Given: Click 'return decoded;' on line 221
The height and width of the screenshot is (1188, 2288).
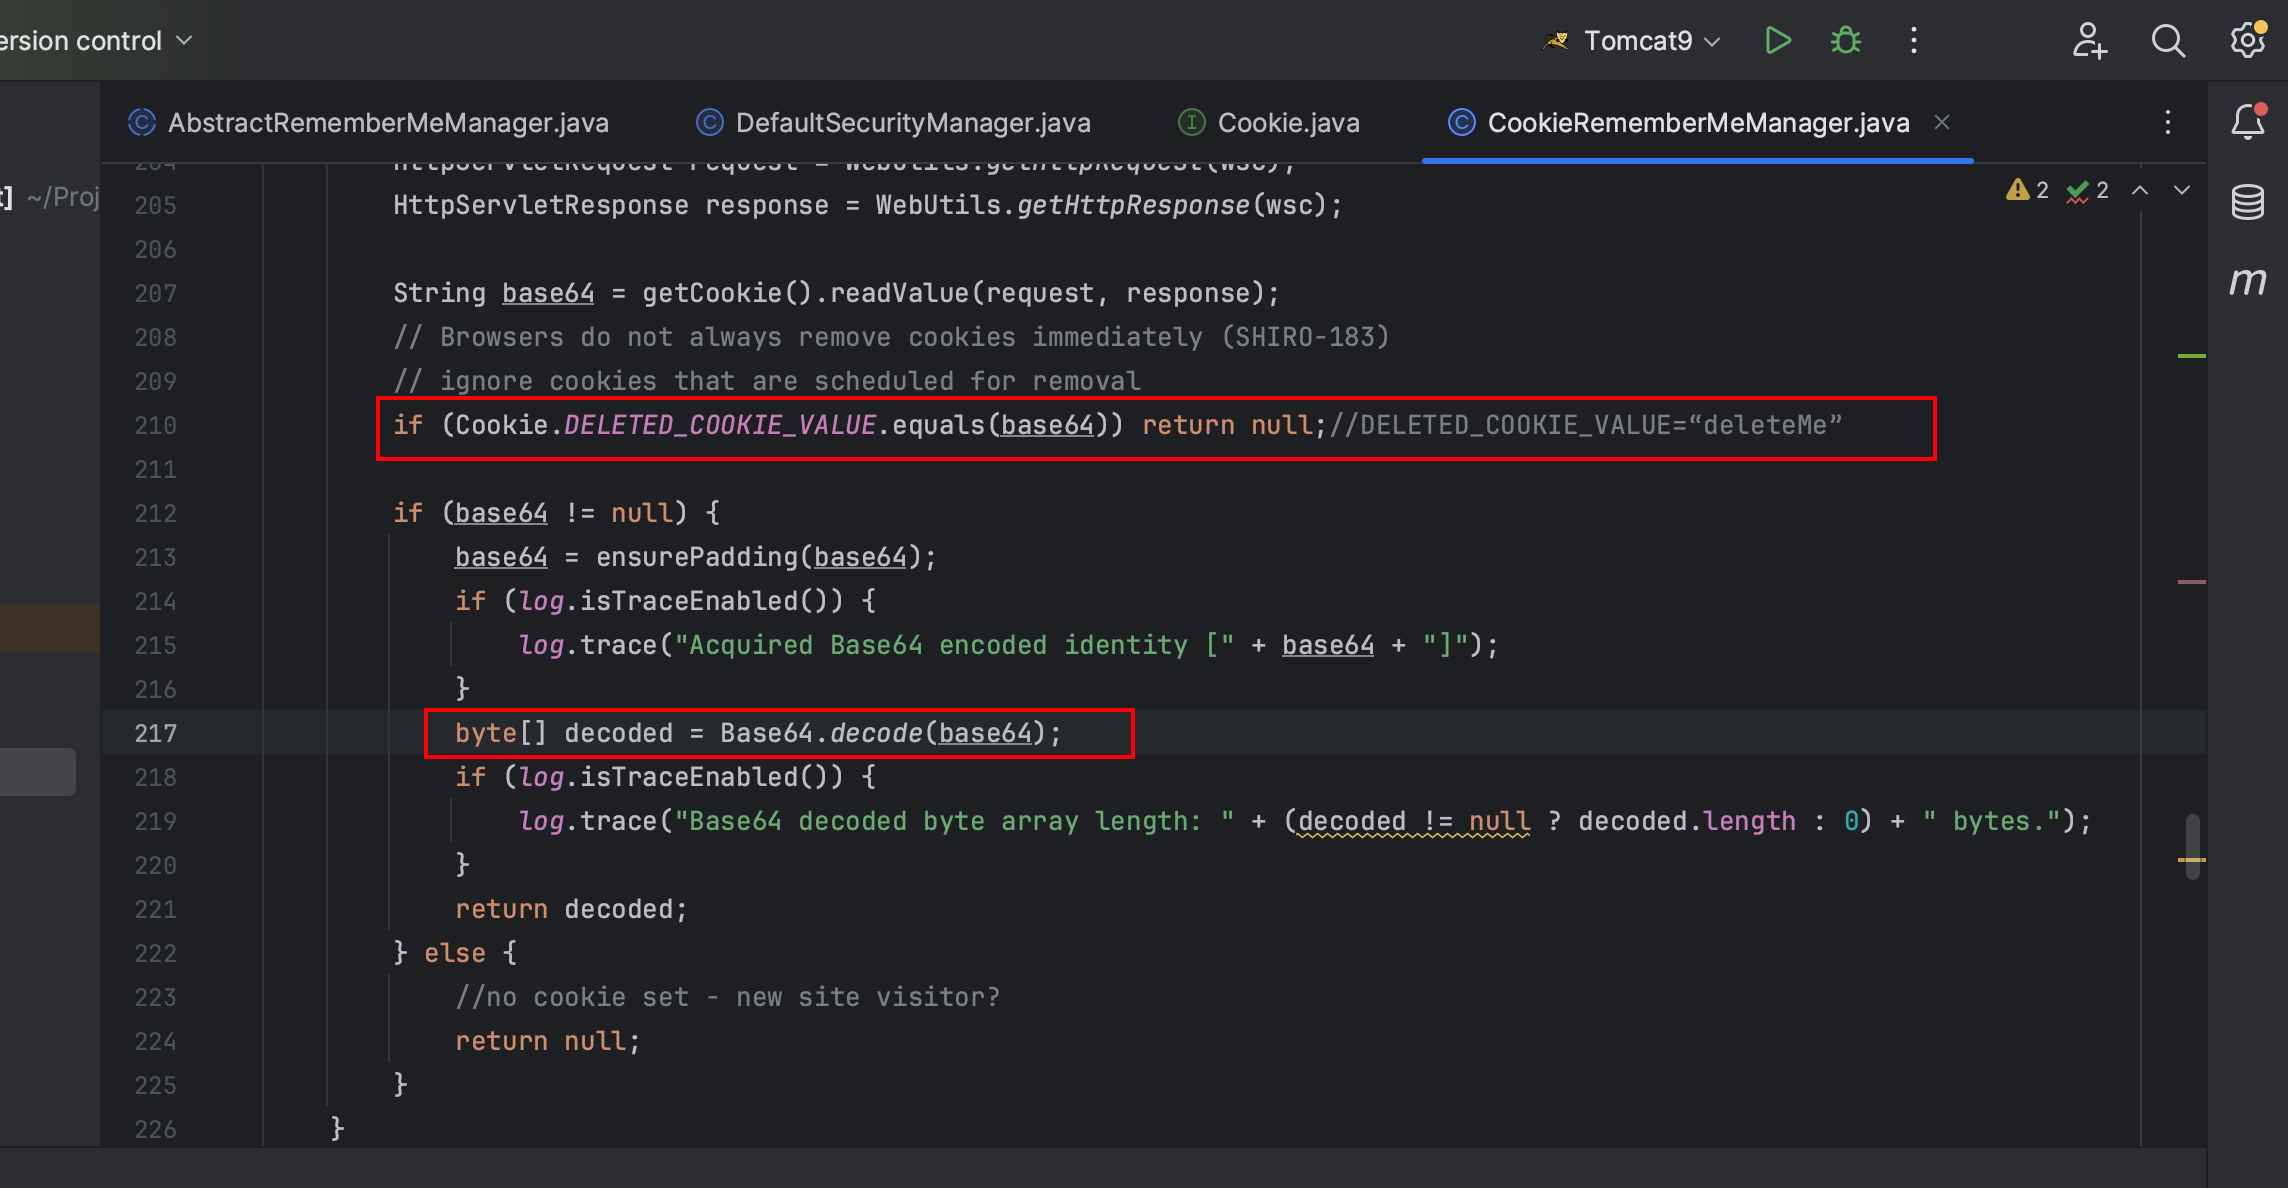Looking at the screenshot, I should [x=571, y=909].
